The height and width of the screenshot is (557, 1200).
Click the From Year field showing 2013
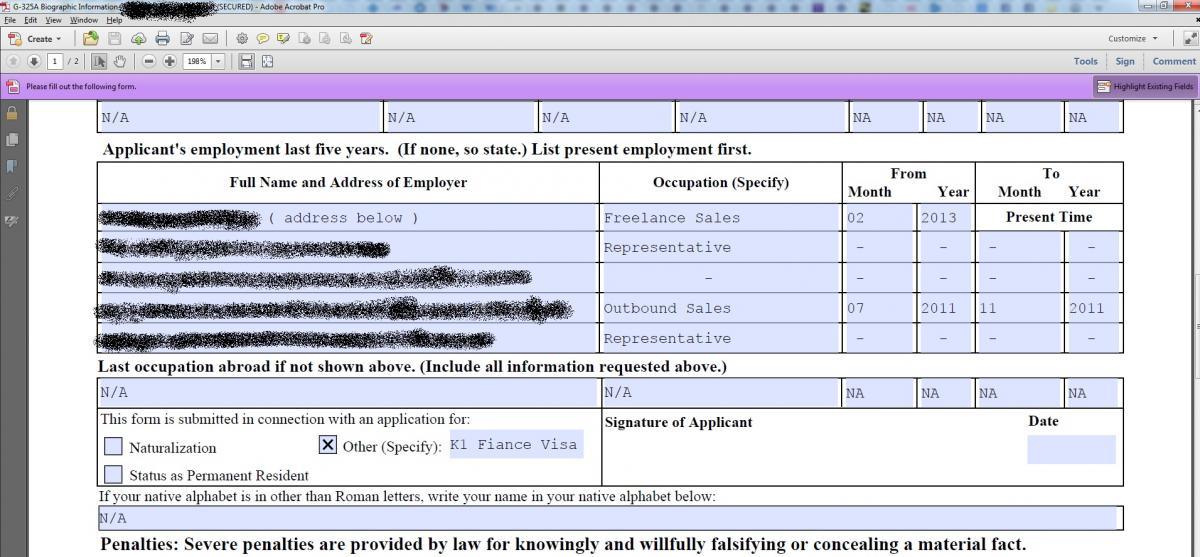944,217
